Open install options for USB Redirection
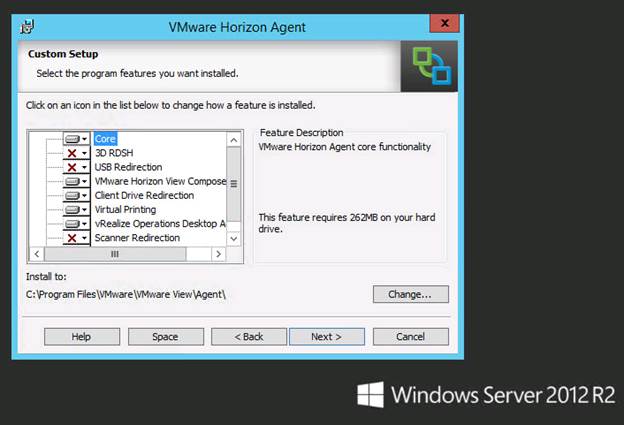 point(76,167)
